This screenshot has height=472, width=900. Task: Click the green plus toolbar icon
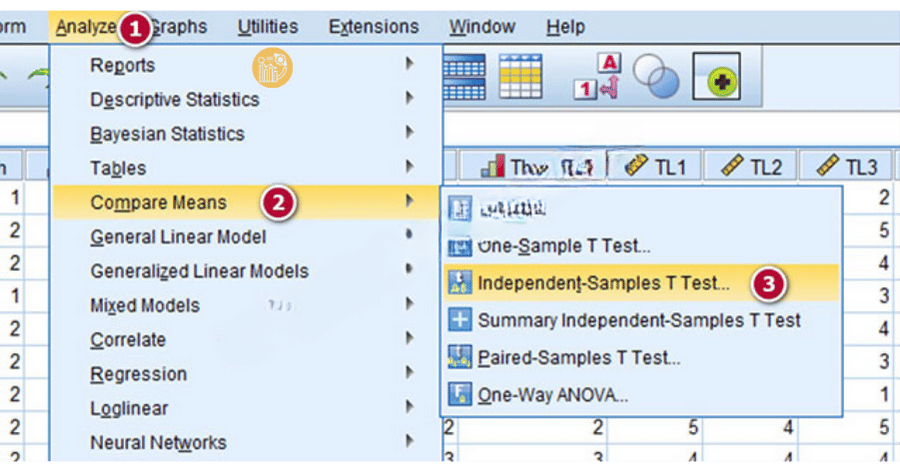point(716,76)
